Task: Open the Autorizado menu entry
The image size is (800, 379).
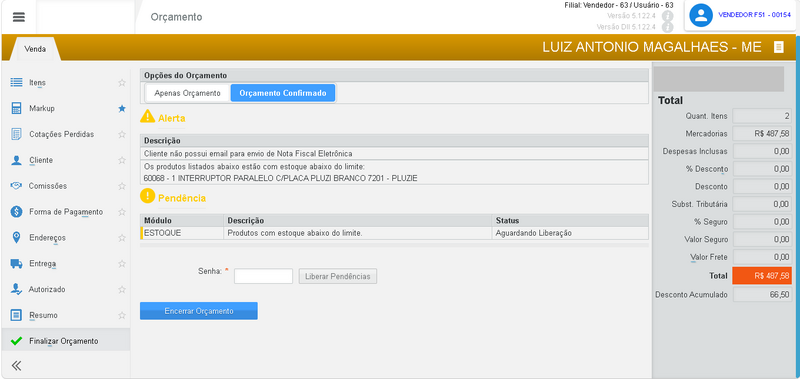Action: (47, 289)
